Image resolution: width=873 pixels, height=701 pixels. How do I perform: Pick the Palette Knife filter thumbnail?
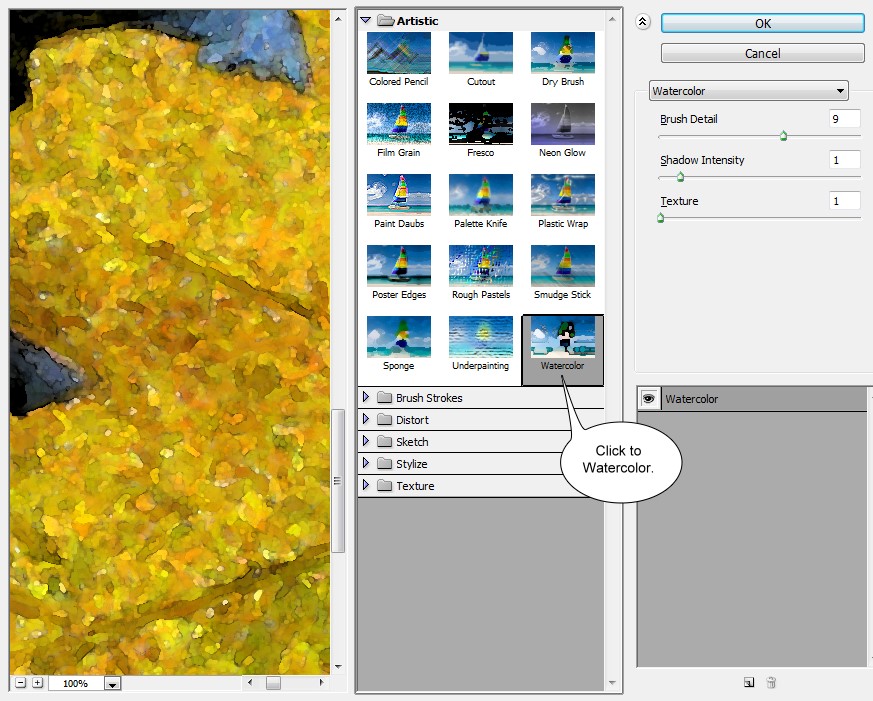click(480, 195)
